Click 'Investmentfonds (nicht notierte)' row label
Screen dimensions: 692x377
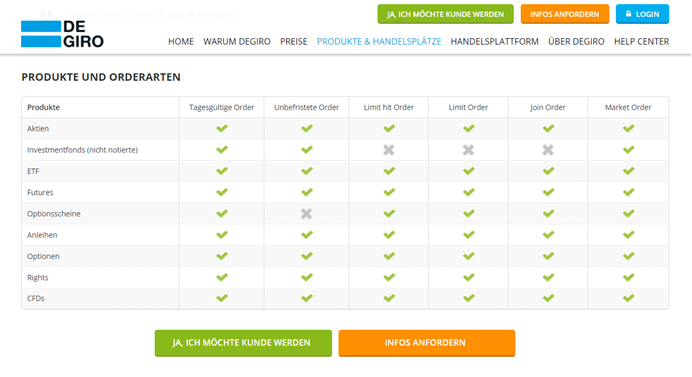tap(83, 150)
